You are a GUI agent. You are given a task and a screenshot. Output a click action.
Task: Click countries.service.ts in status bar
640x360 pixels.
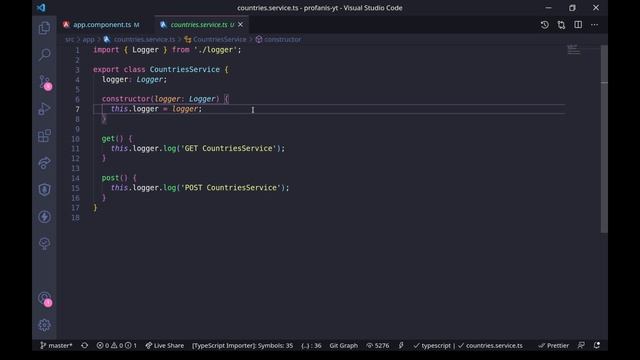(490, 345)
